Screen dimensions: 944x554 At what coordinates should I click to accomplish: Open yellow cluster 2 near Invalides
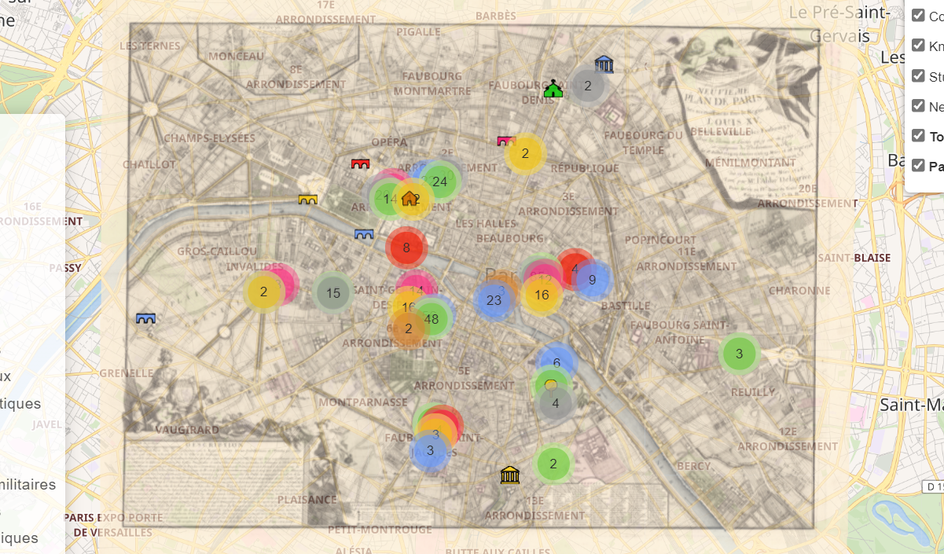coord(264,292)
